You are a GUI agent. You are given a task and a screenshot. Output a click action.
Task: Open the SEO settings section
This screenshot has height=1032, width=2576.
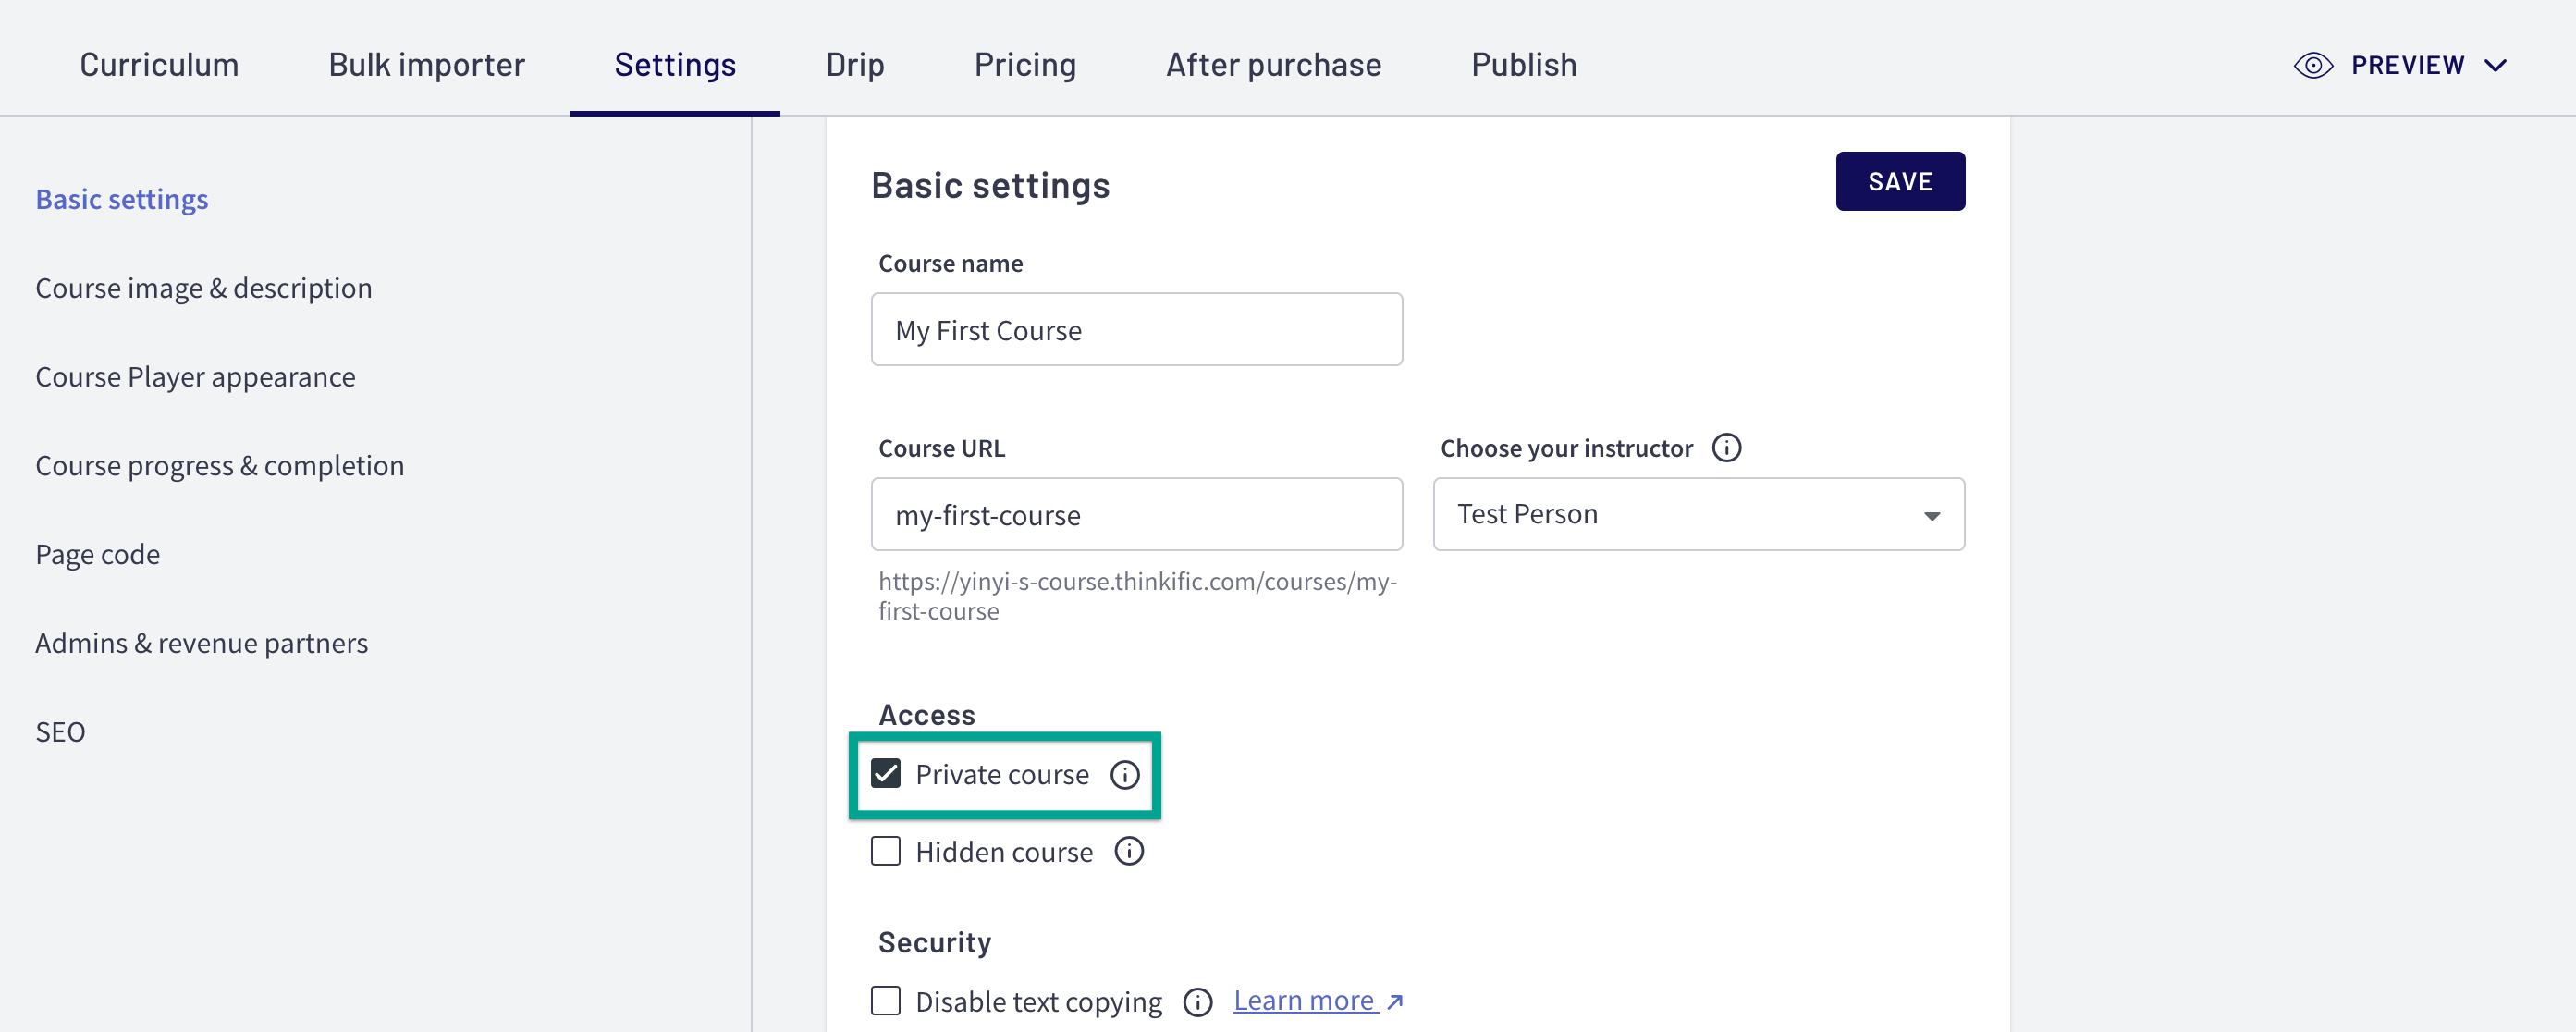[x=60, y=732]
